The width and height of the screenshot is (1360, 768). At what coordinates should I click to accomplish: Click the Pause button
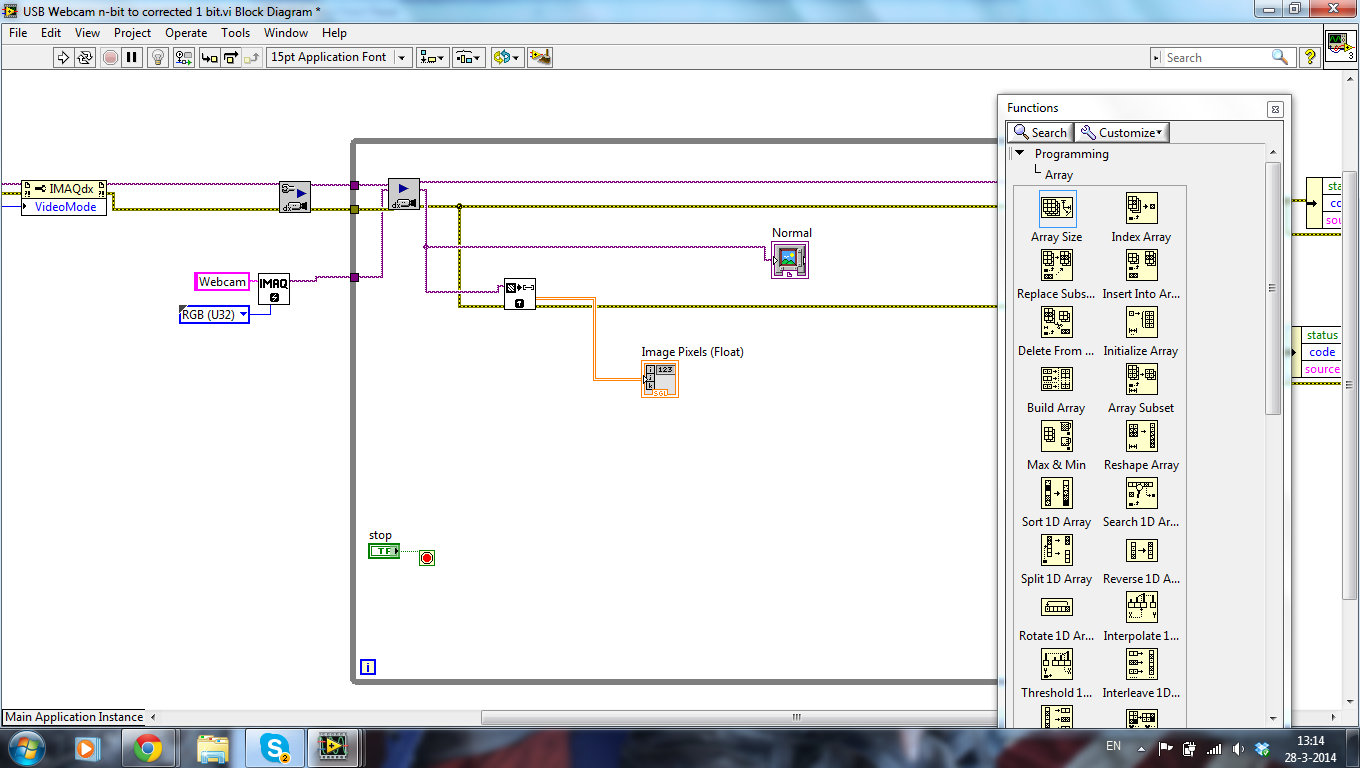point(132,57)
